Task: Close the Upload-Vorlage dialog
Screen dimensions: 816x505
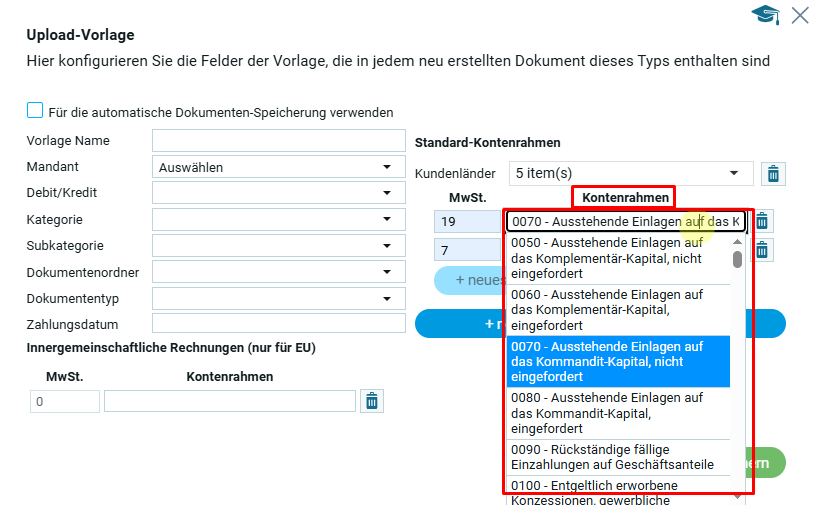Action: (800, 15)
